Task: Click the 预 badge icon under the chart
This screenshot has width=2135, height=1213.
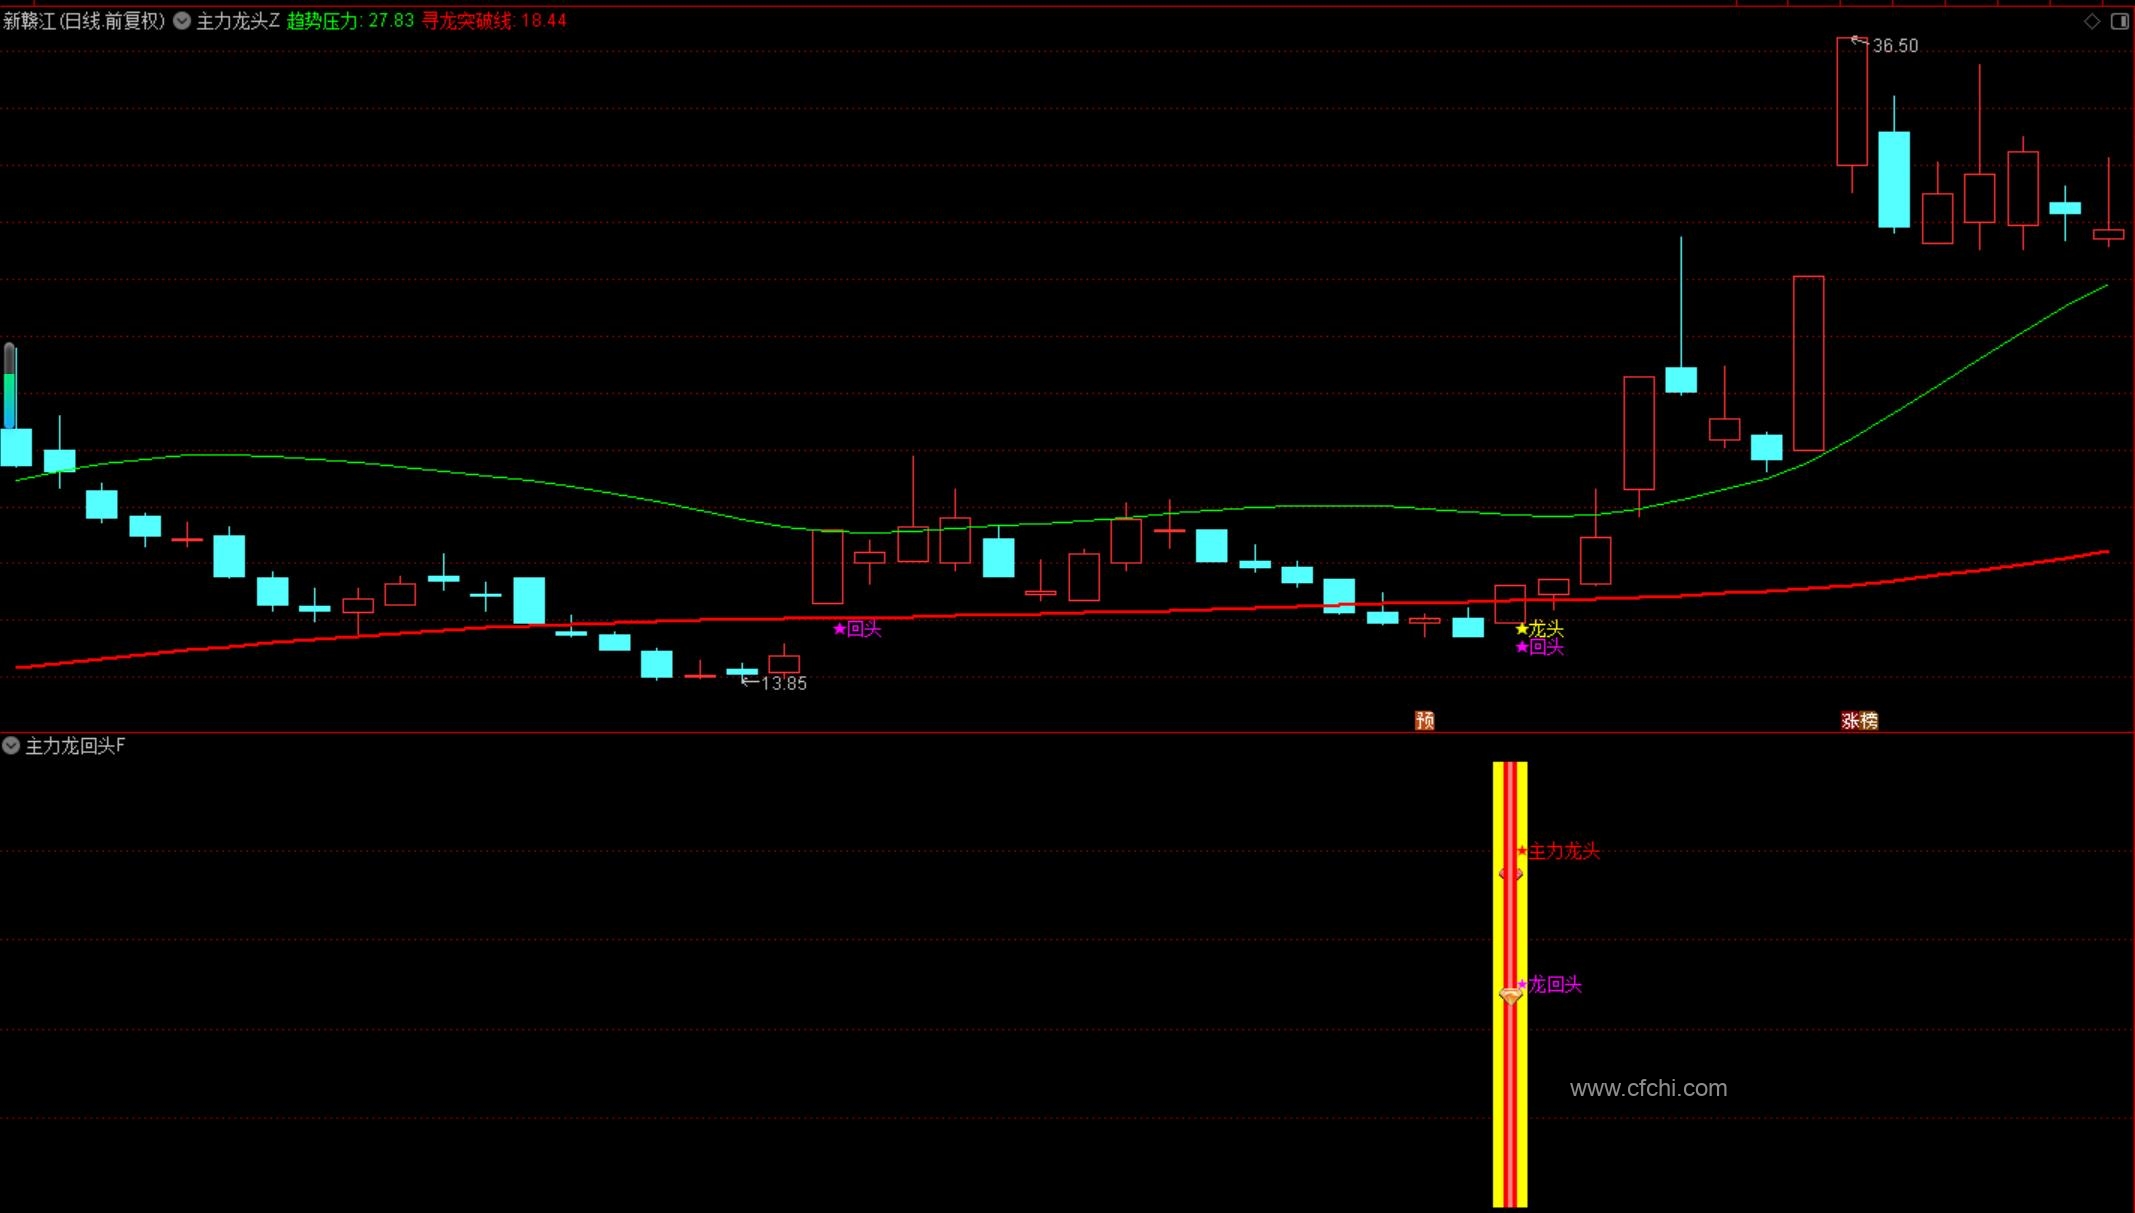Action: tap(1425, 720)
